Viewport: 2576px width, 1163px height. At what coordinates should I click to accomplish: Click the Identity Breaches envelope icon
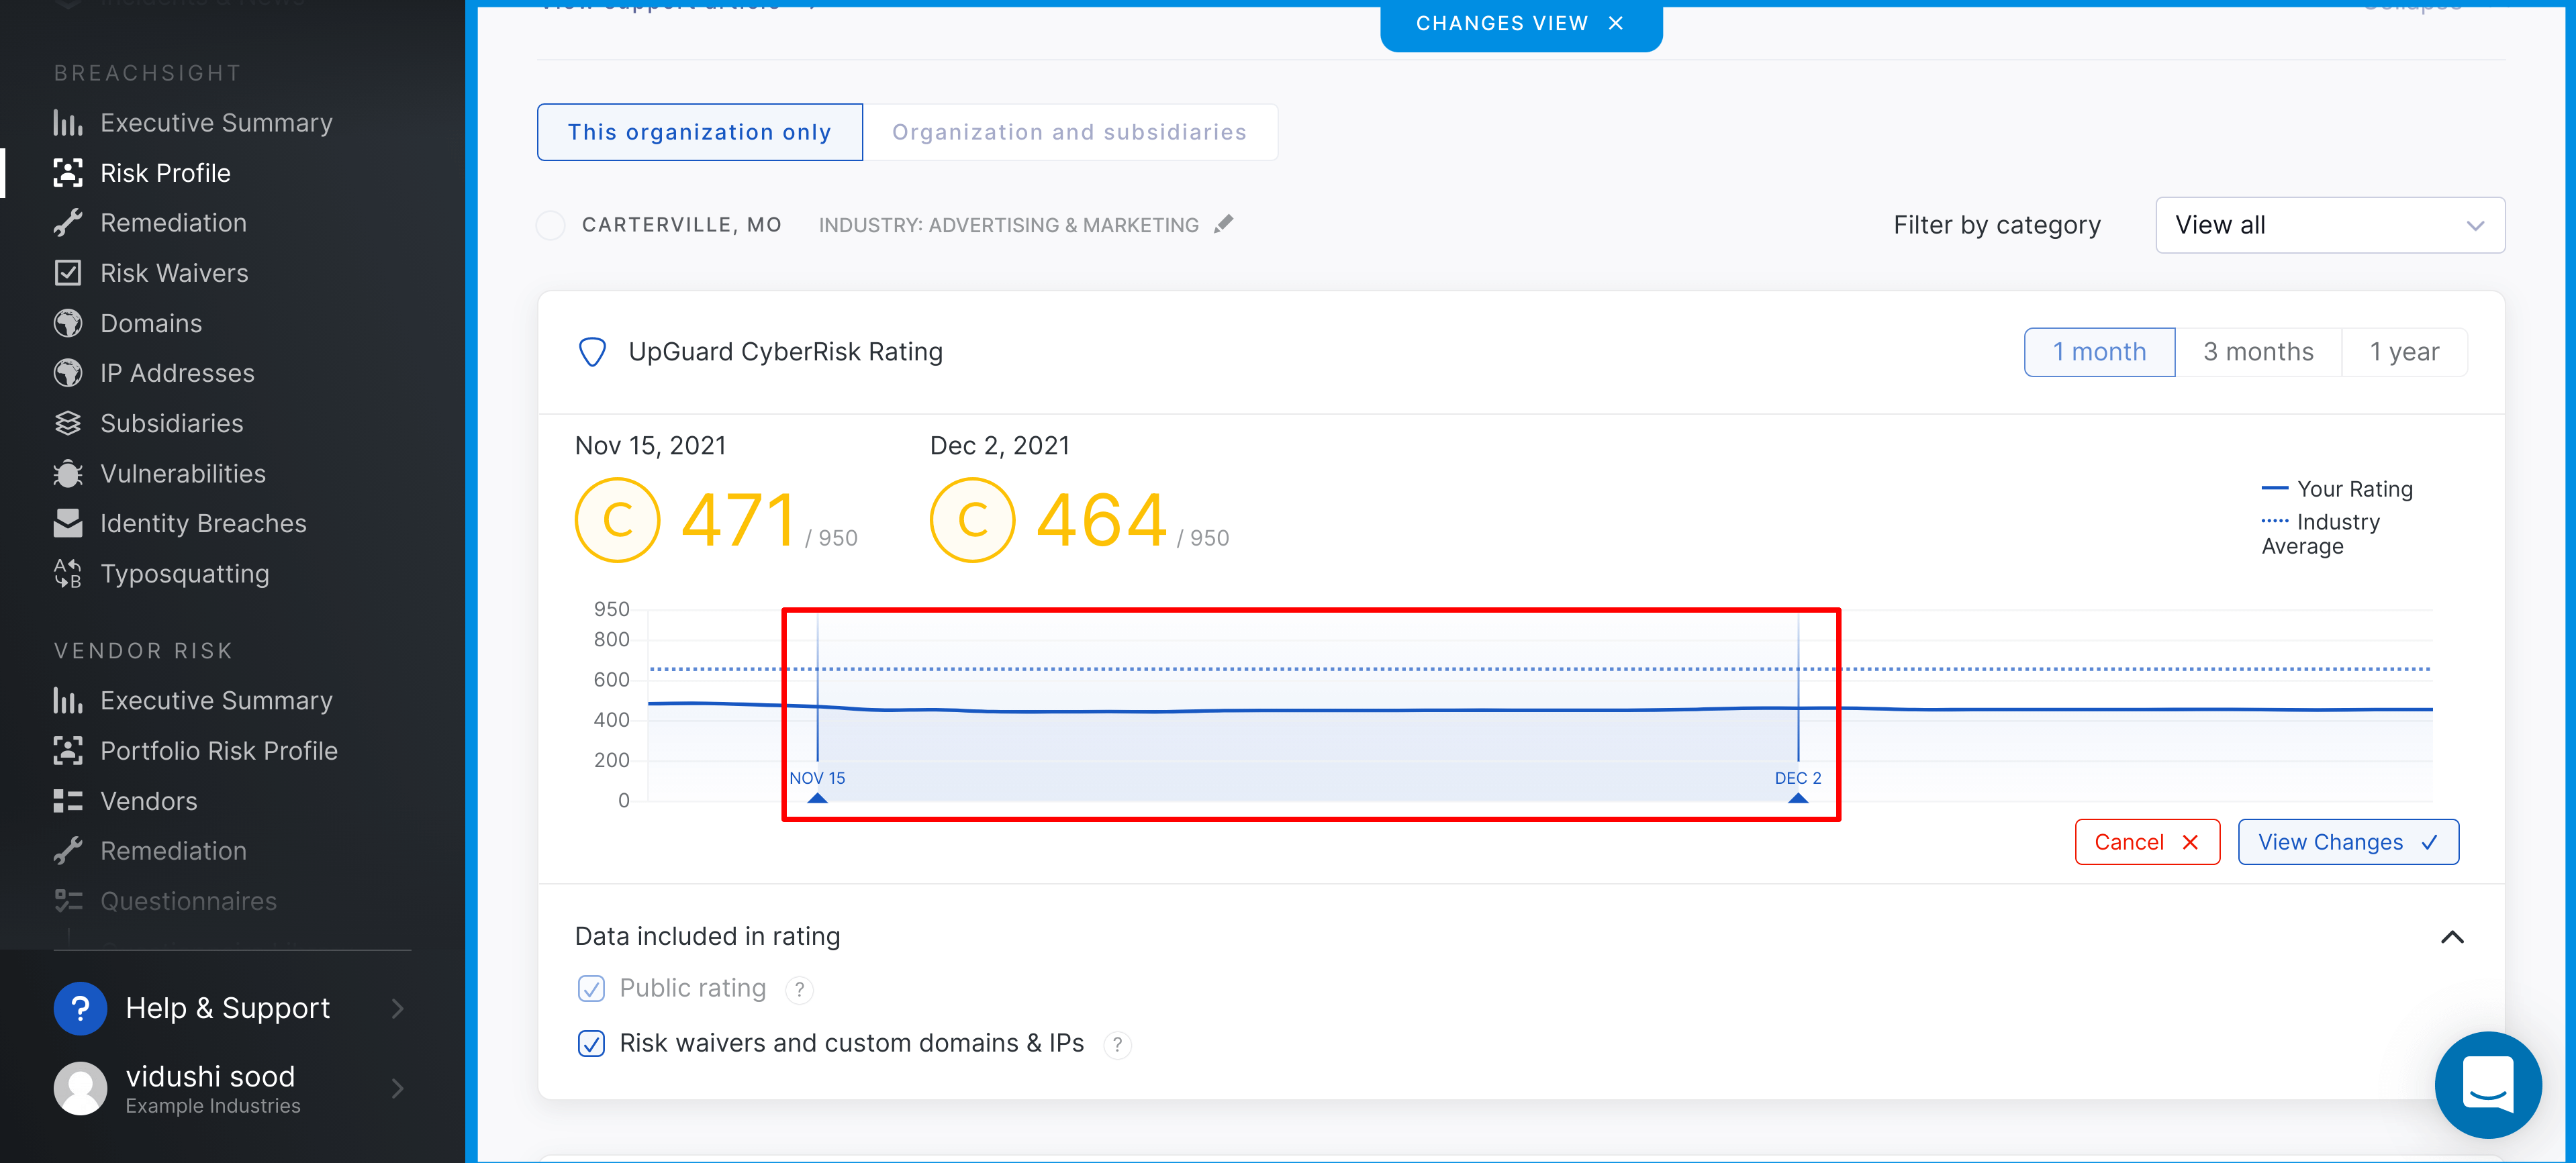tap(67, 523)
